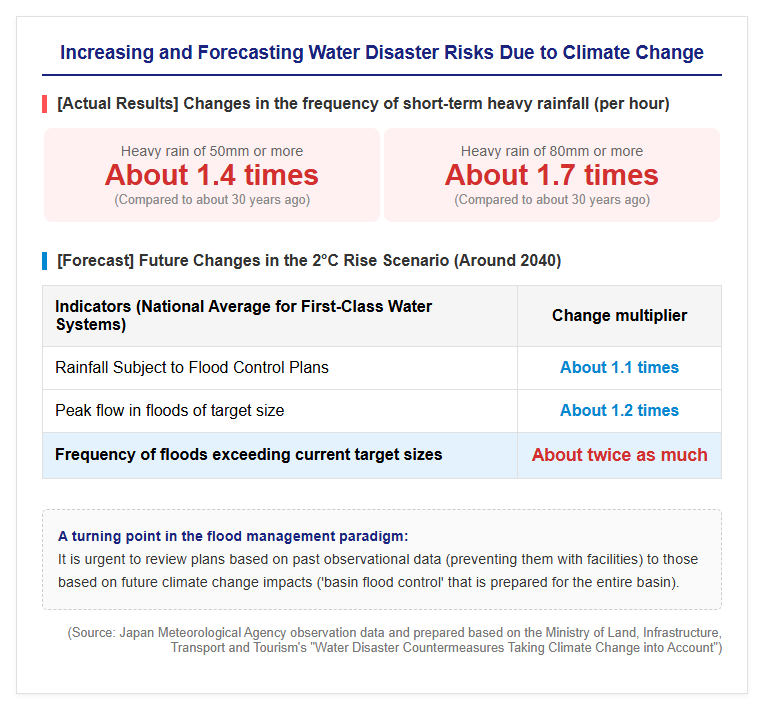
Task: Click the paradigm note body text
Action: pos(378,571)
